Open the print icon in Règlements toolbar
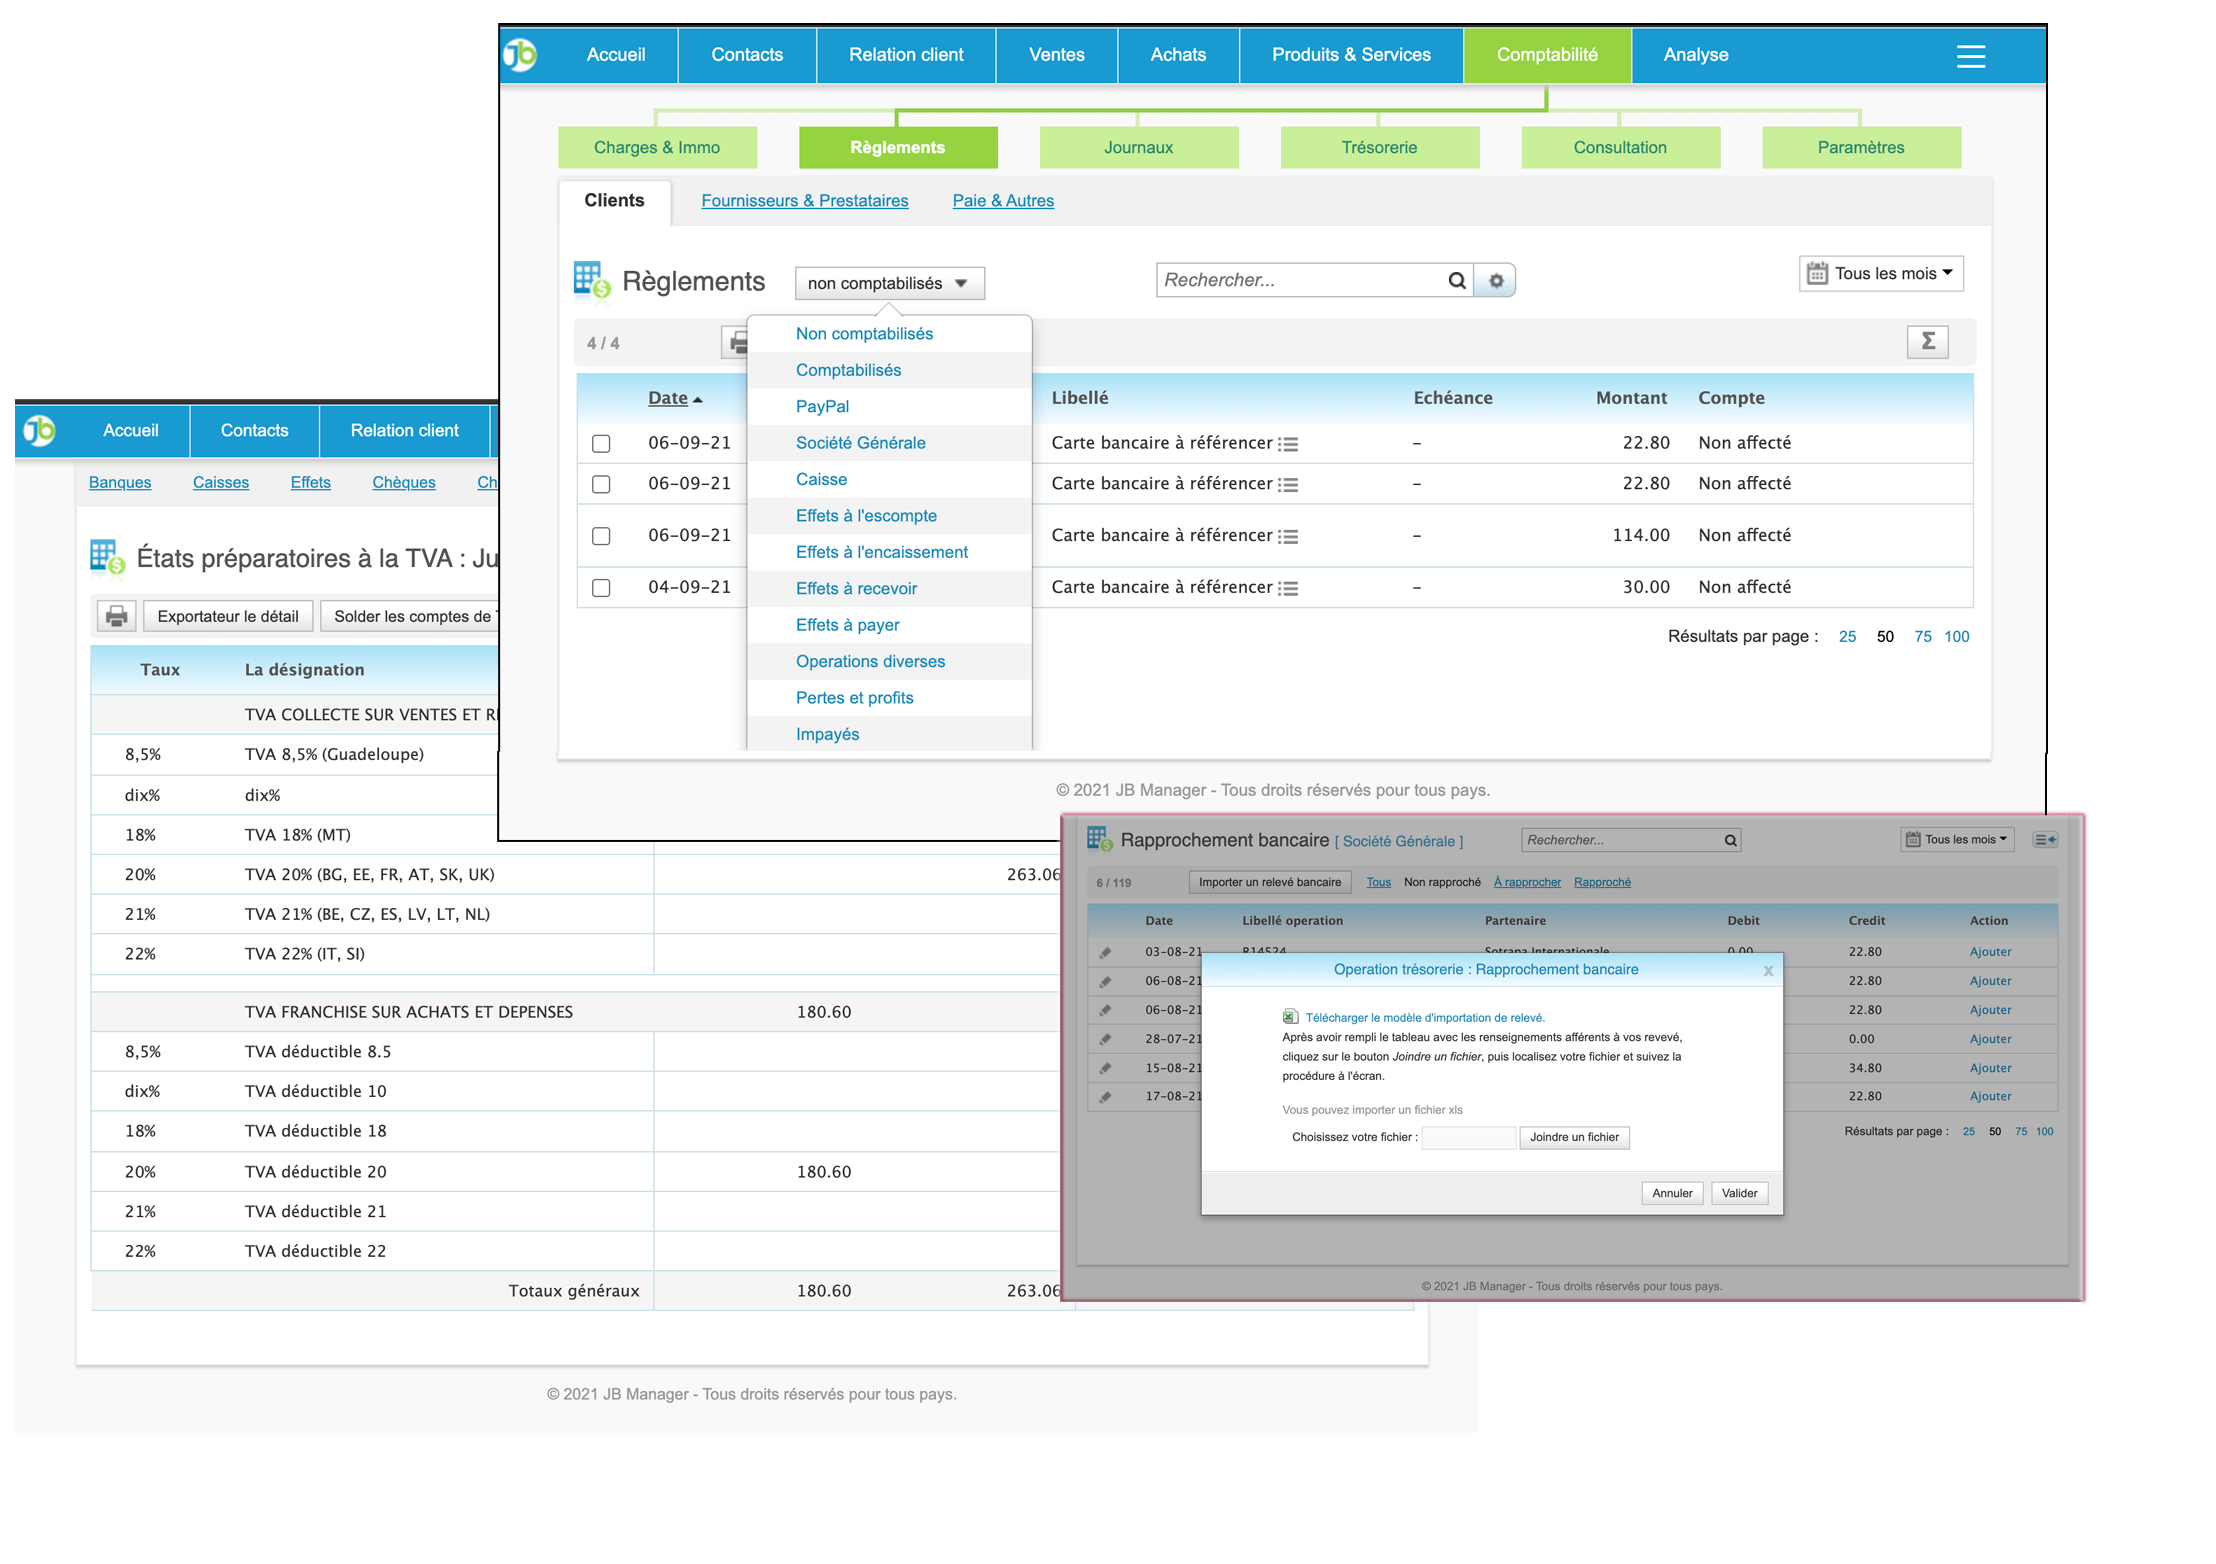 pyautogui.click(x=739, y=341)
